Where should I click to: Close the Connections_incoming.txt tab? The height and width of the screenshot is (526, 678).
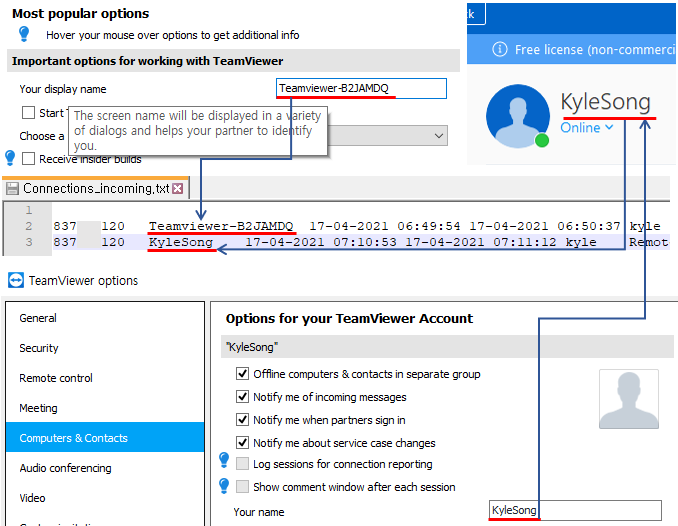[178, 189]
